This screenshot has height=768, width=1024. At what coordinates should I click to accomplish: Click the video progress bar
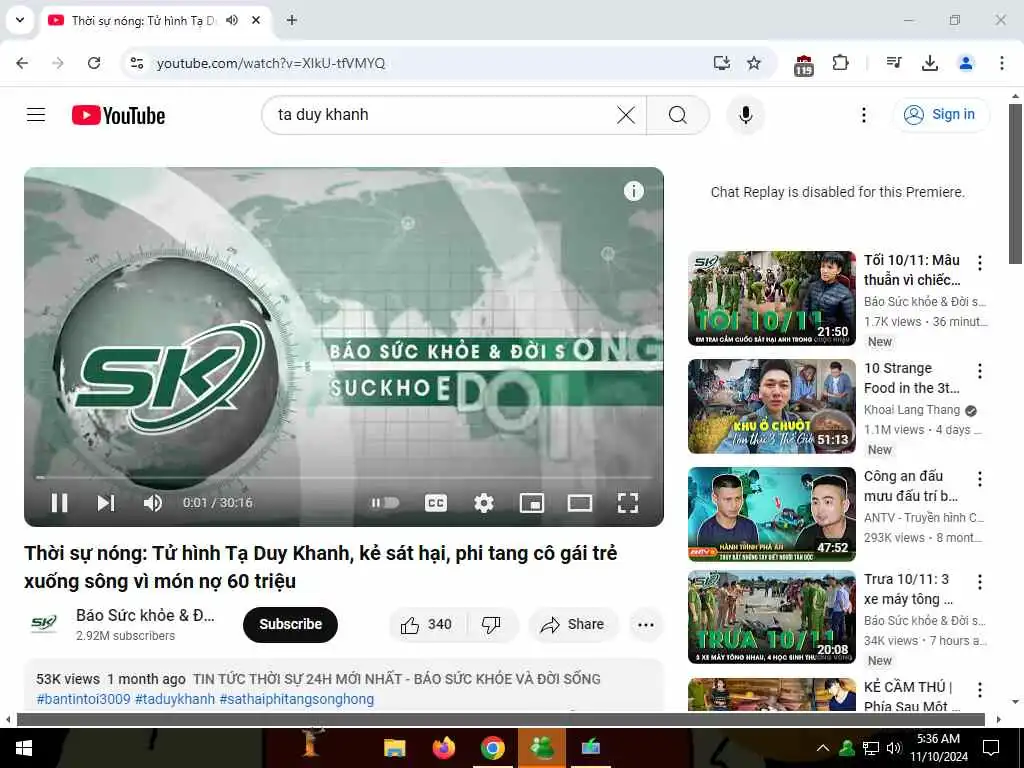[344, 477]
